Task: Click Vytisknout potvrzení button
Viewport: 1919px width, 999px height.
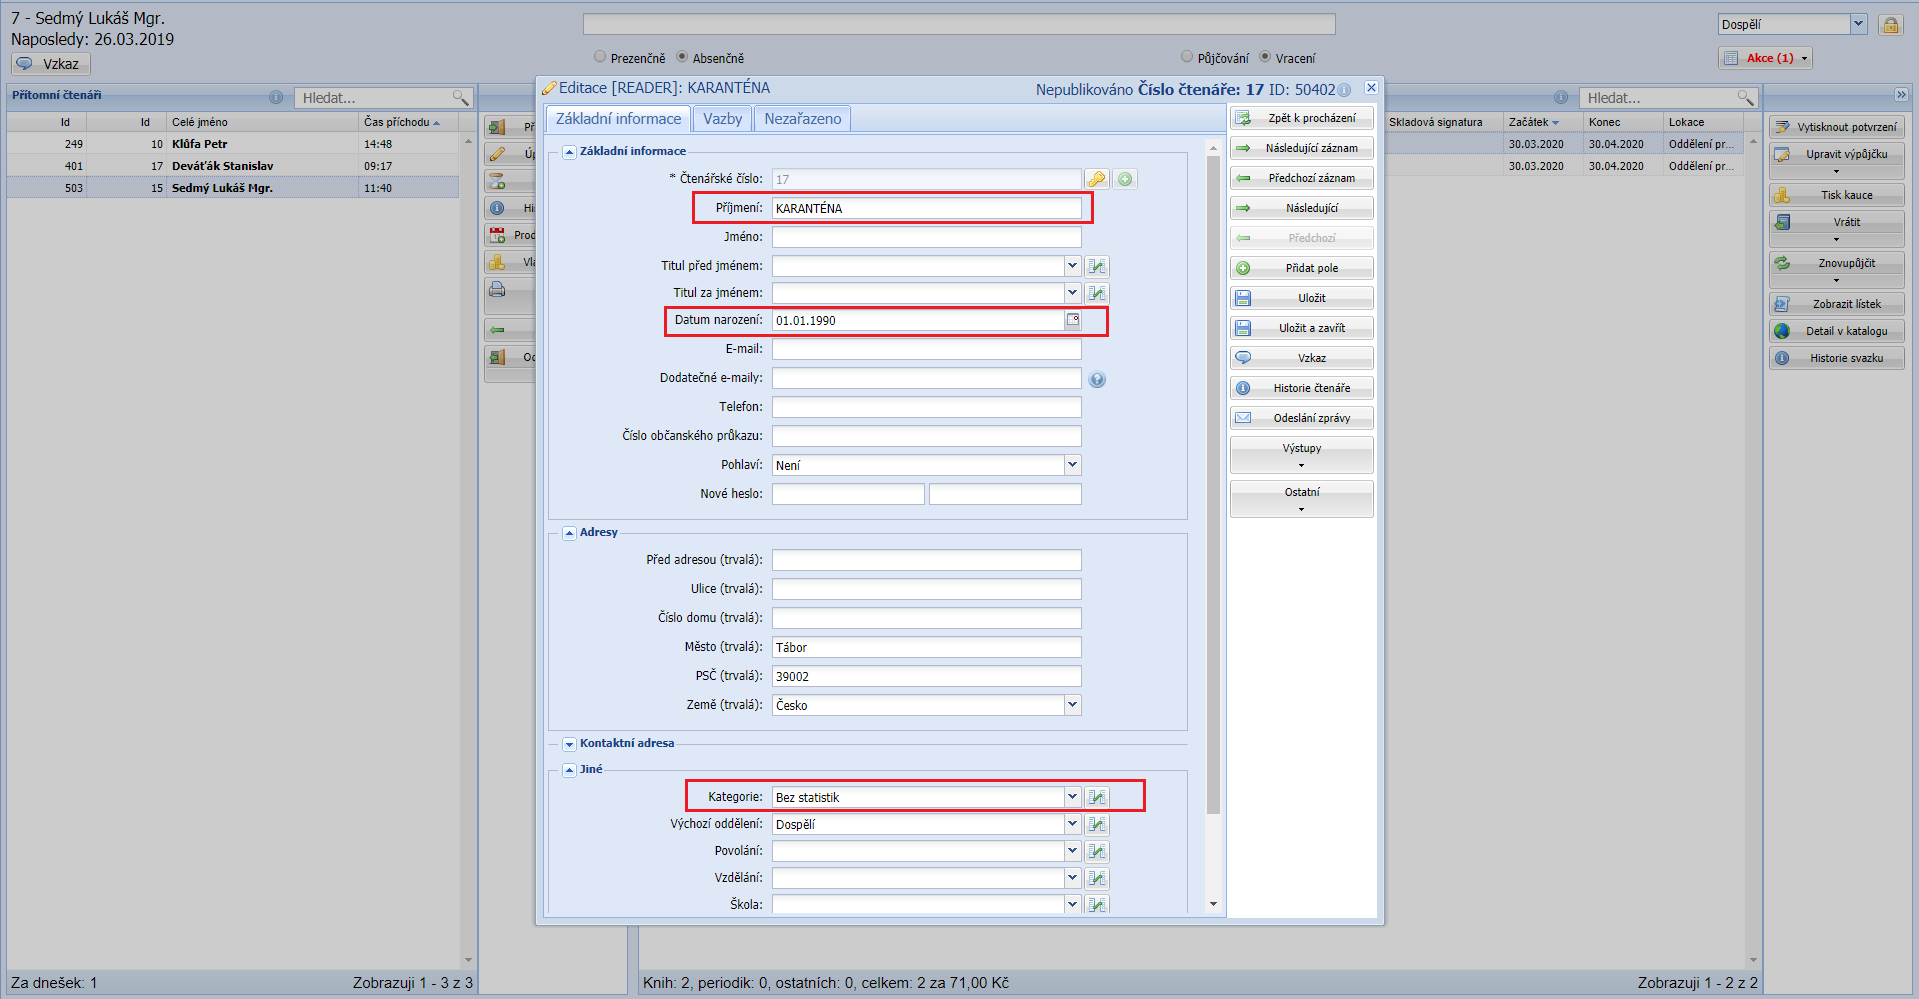Action: tap(1837, 127)
